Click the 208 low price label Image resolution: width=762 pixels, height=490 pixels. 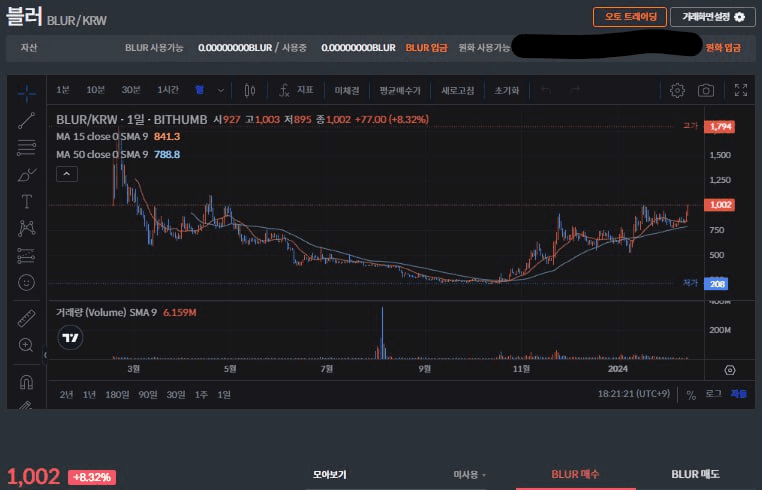[x=716, y=284]
